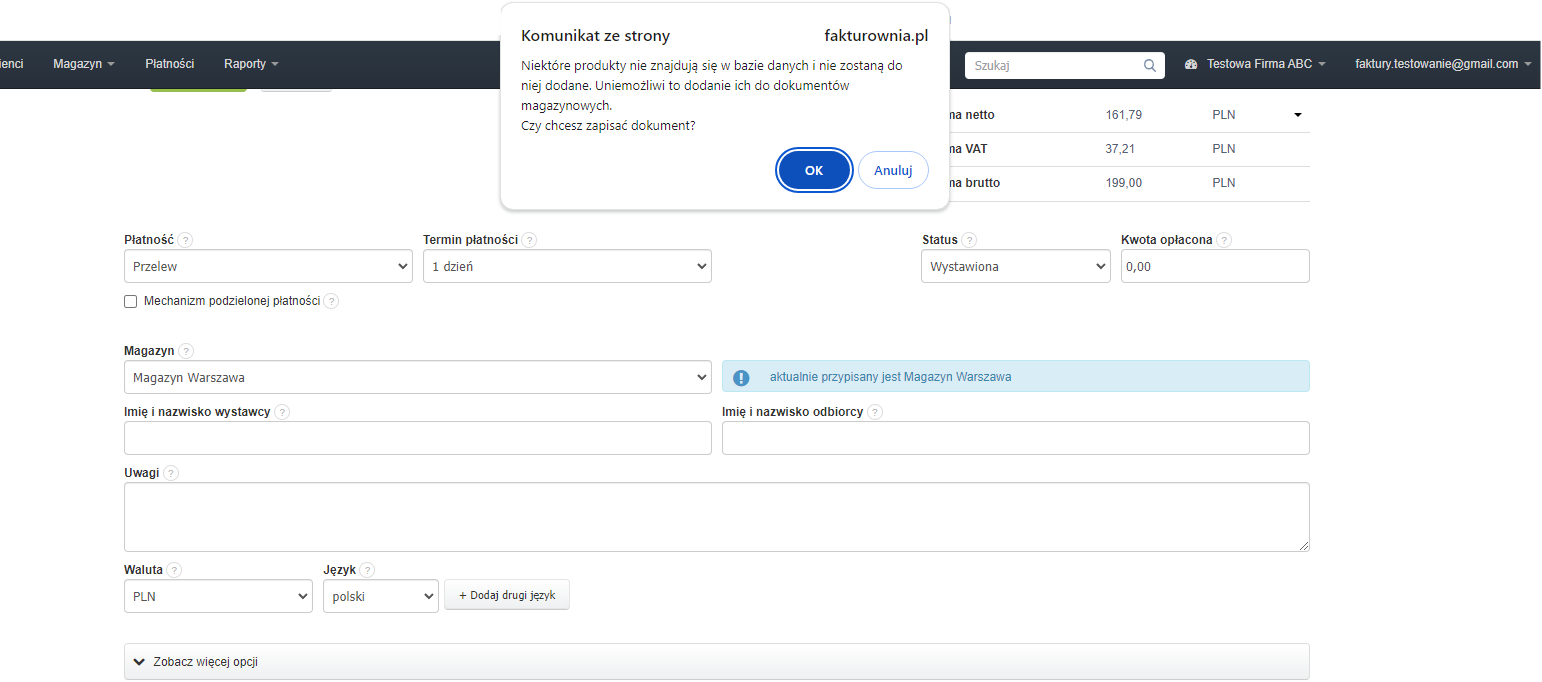Click help icon next to Mechanizm podzielonej płatności
Viewport: 1542px width, 682px height.
(x=331, y=301)
